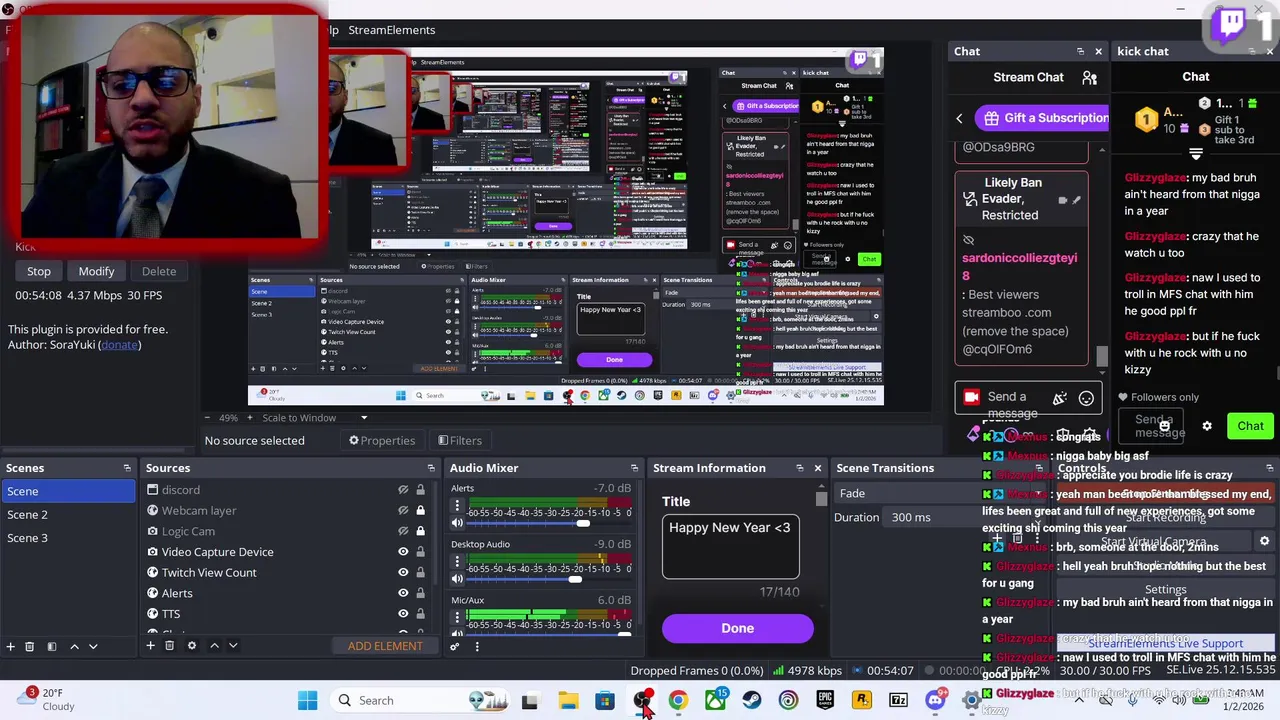Open File Explorer from taskbar
1280x720 pixels.
click(567, 701)
